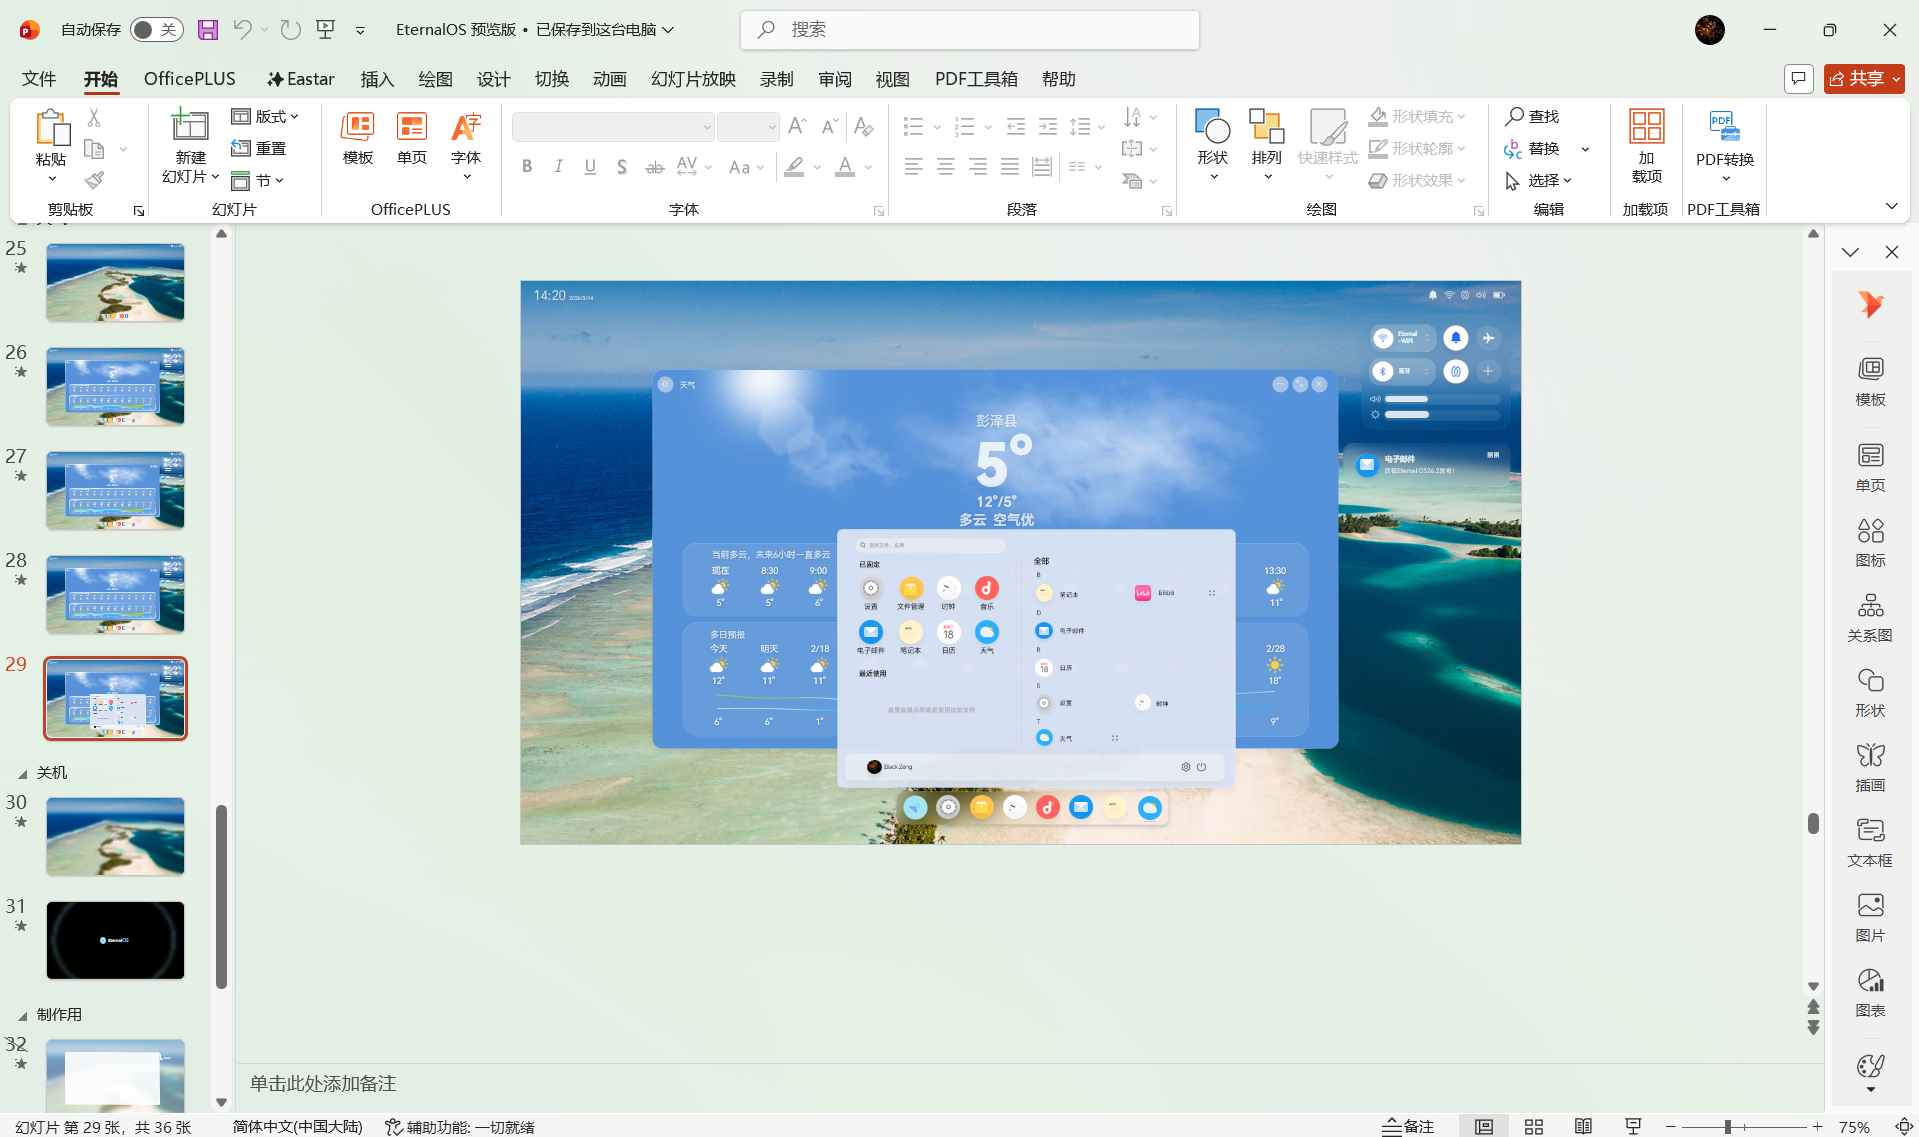Viewport: 1919px width, 1137px height.
Task: Toggle the 自动保存 AutoSave switch
Action: pyautogui.click(x=156, y=30)
